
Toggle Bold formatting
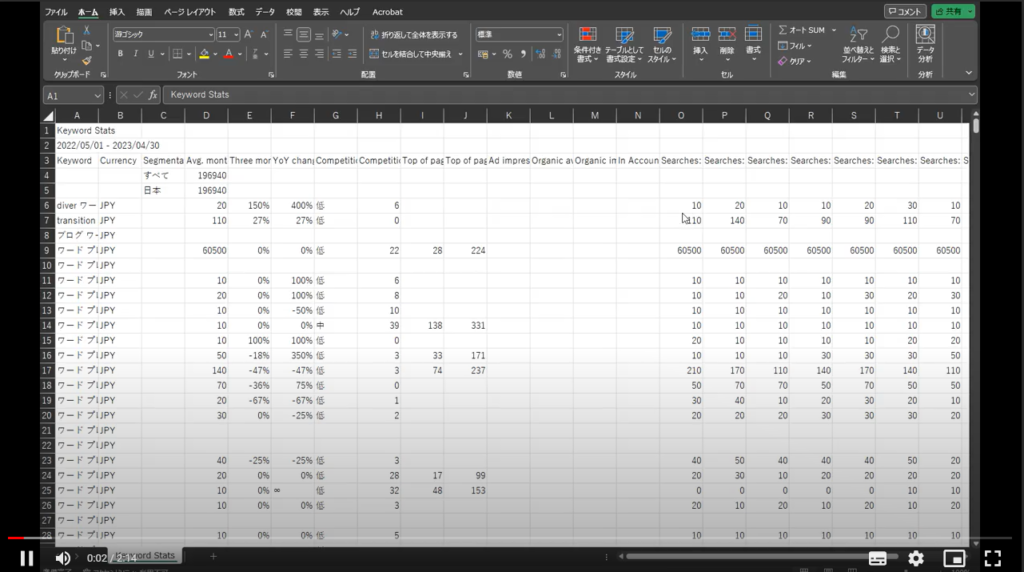click(x=120, y=54)
